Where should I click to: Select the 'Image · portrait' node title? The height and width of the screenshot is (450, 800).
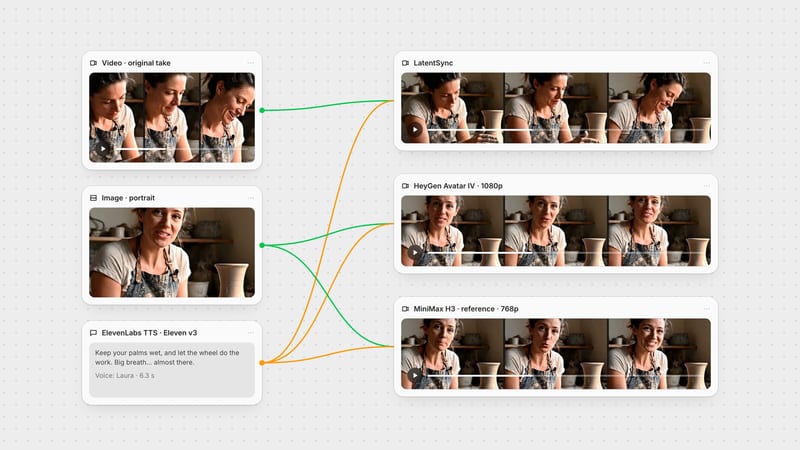tap(128, 198)
